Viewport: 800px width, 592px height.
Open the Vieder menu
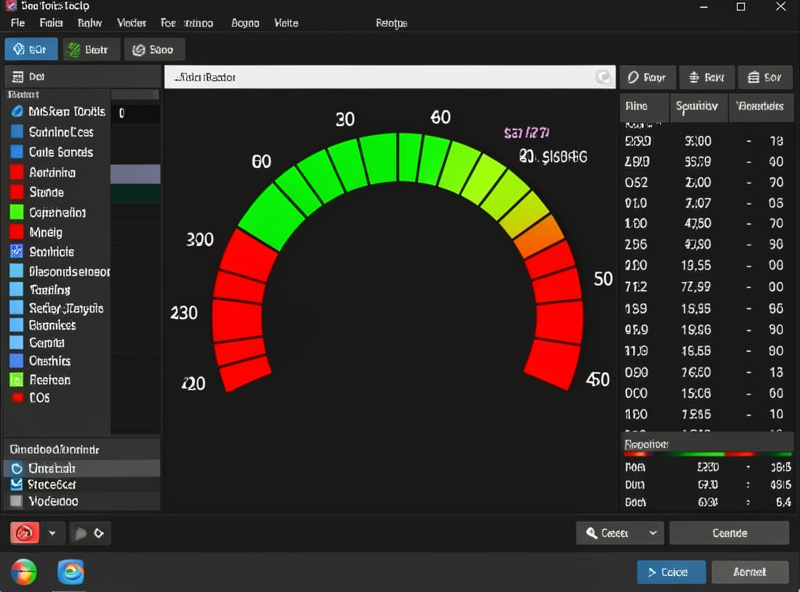[132, 23]
